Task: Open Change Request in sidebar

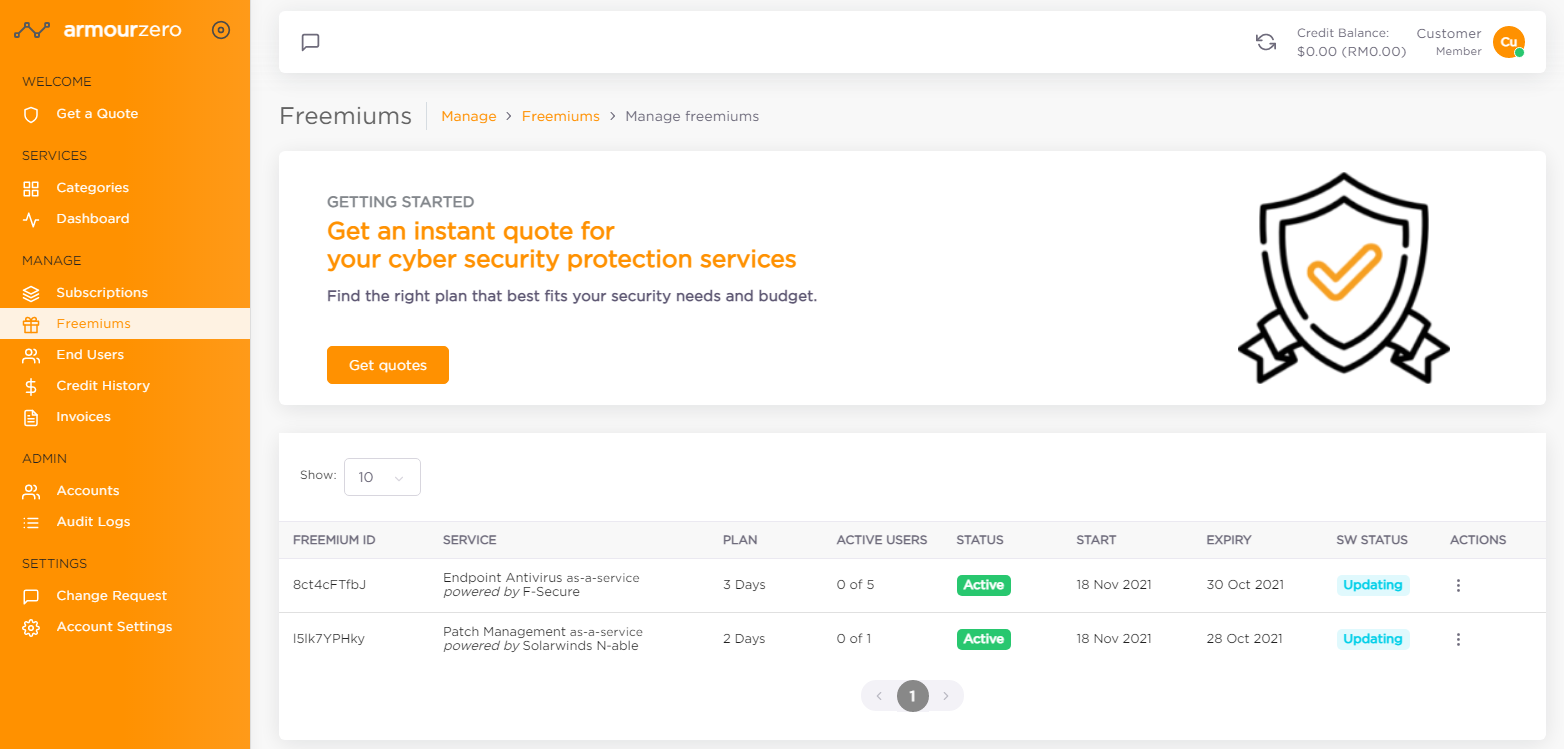Action: (125, 596)
